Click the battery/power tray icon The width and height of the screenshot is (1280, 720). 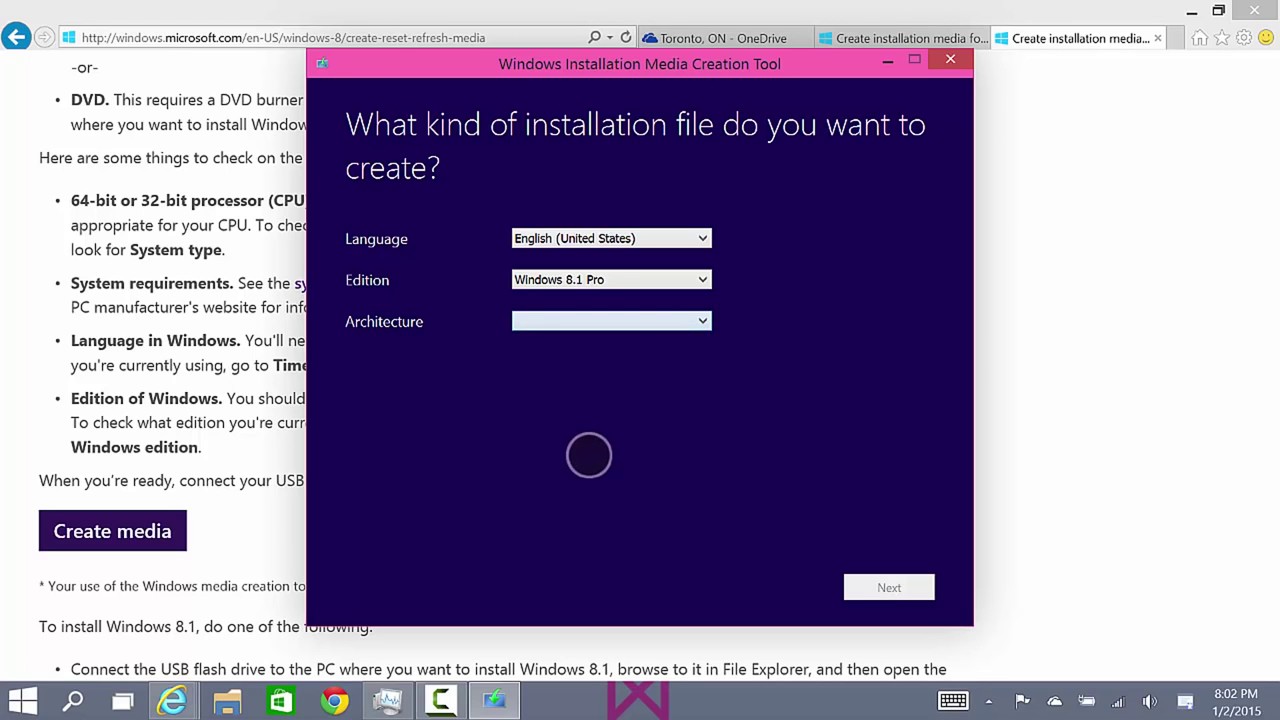(x=1086, y=701)
